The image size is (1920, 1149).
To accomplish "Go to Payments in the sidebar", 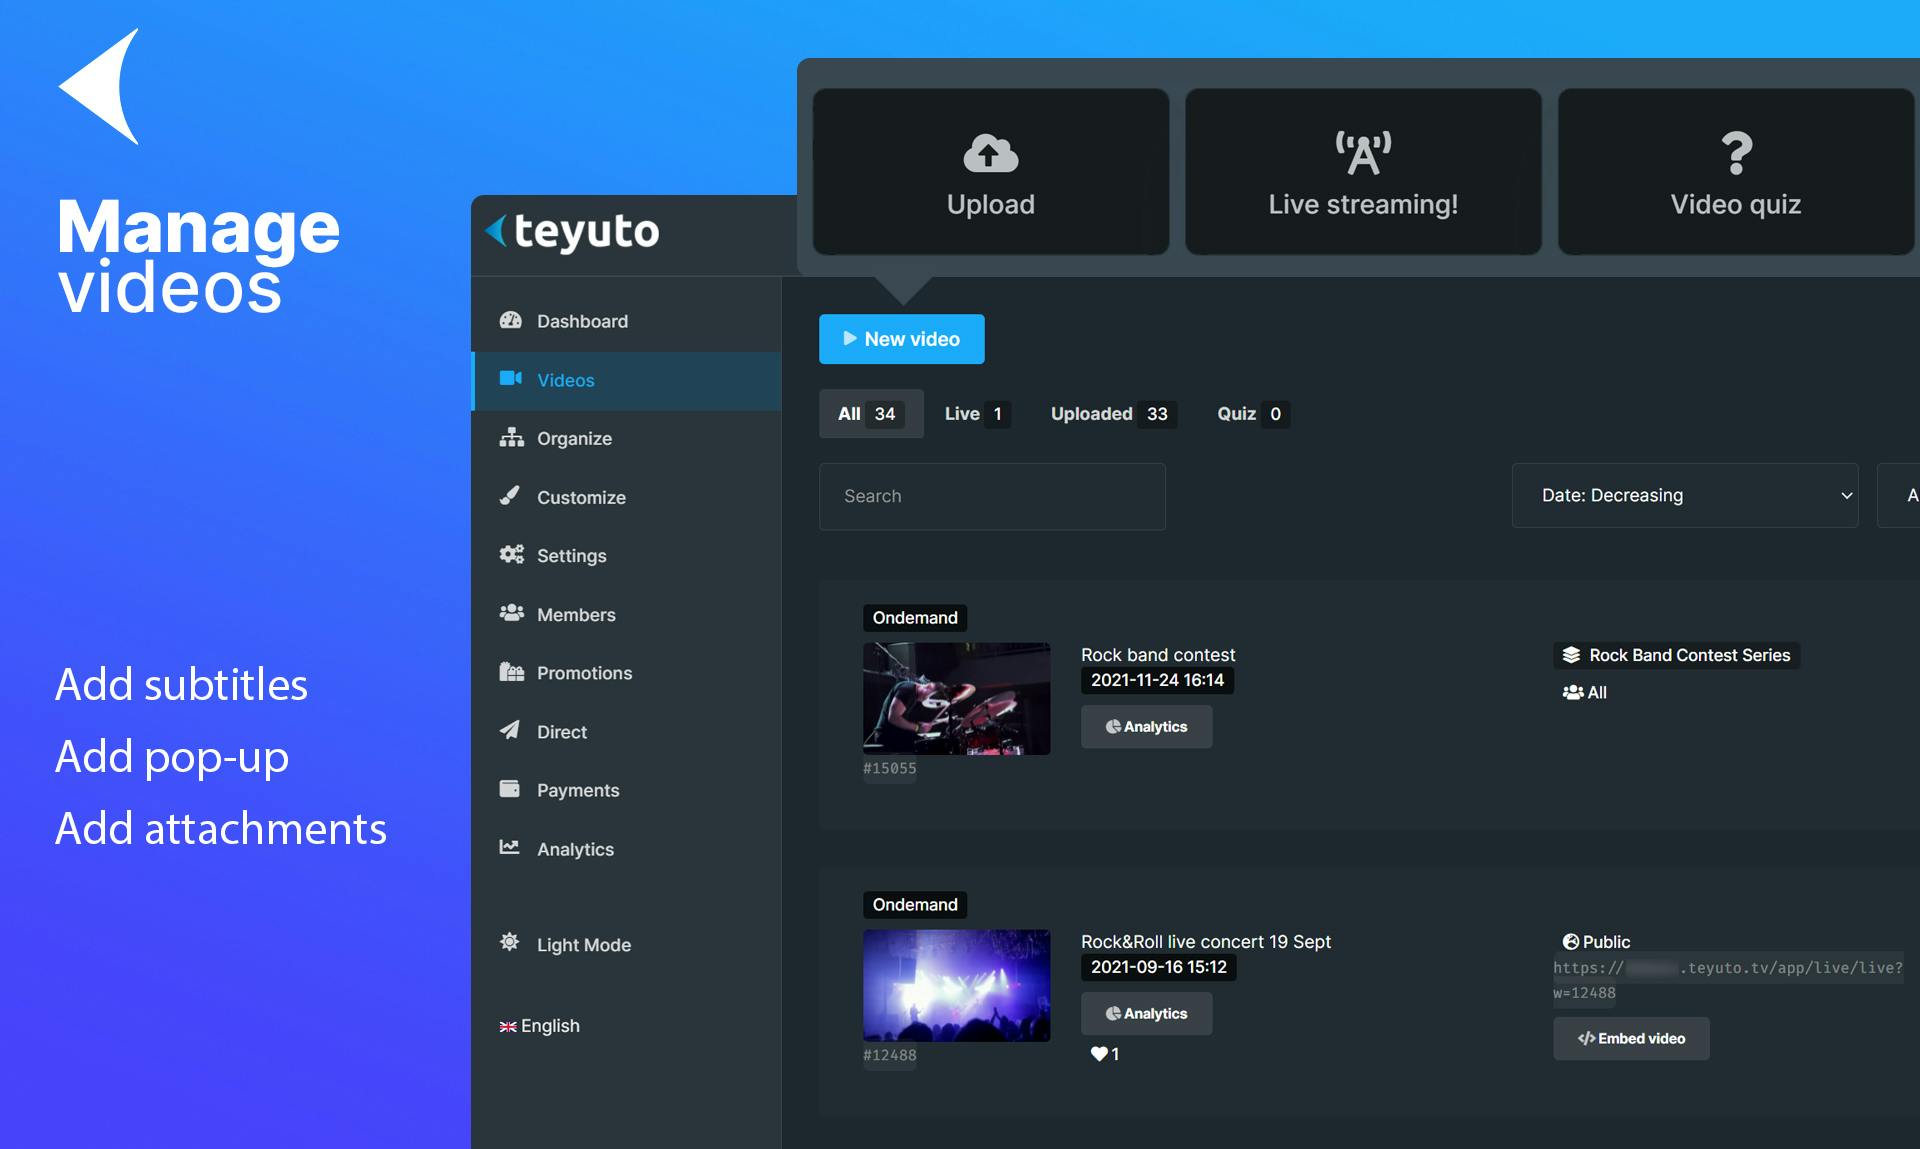I will coord(626,790).
